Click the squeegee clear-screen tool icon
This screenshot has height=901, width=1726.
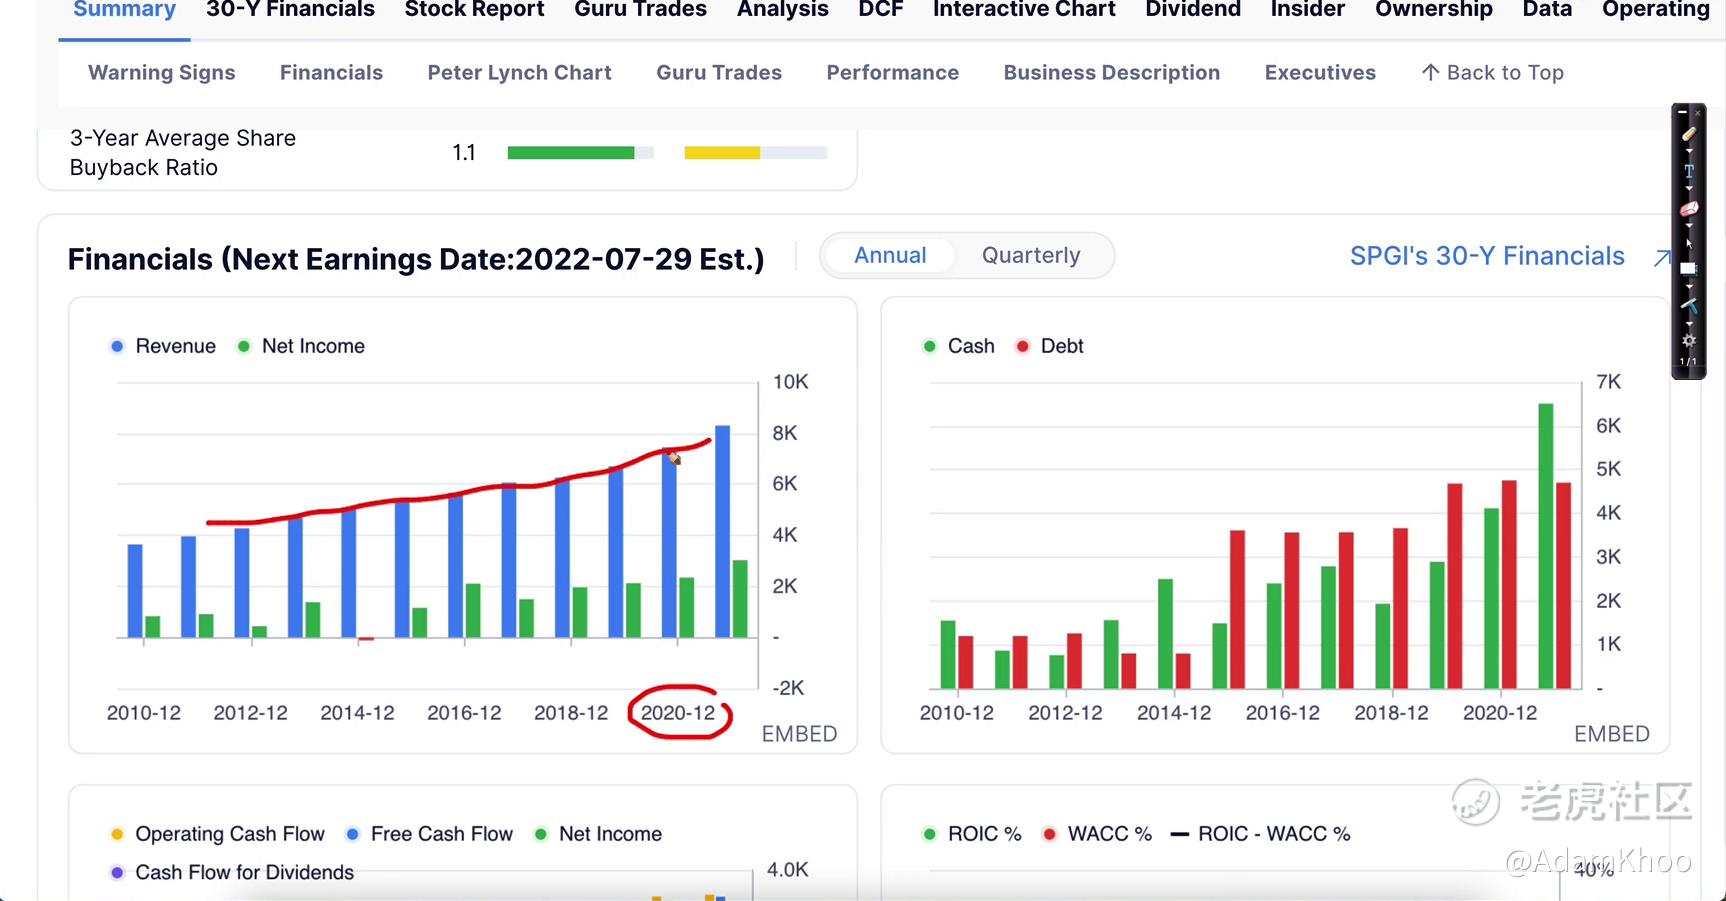point(1689,304)
